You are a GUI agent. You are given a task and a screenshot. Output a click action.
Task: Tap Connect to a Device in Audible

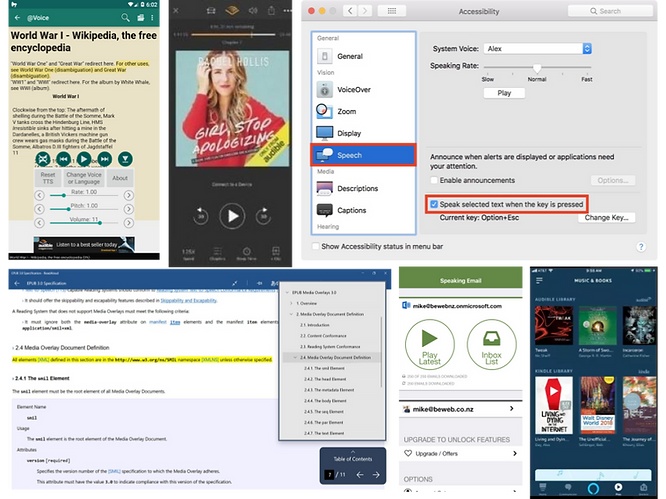232,184
